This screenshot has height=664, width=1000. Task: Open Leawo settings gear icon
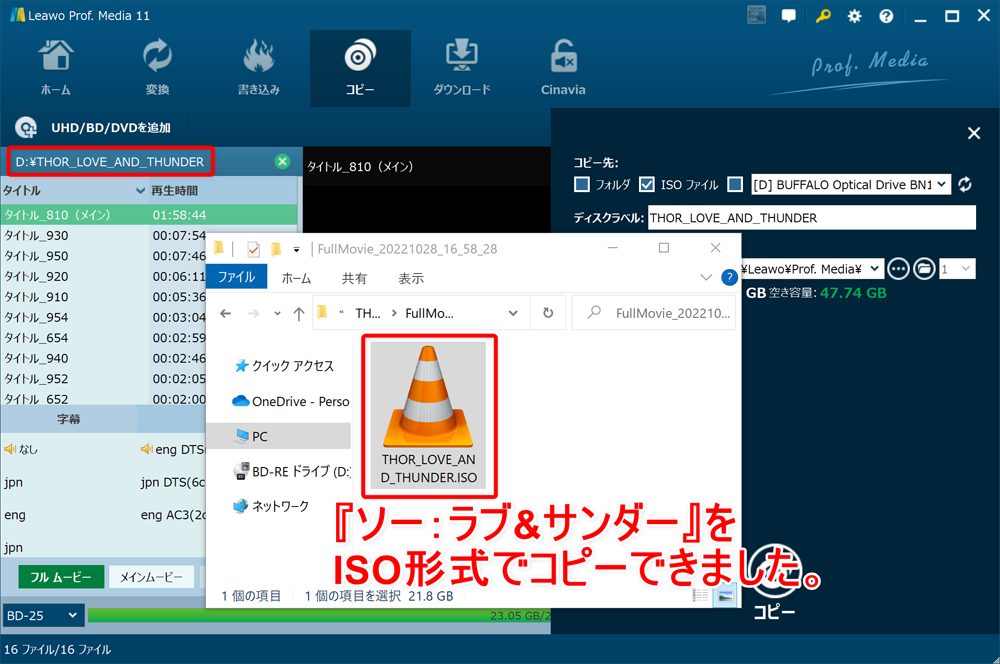tap(854, 16)
